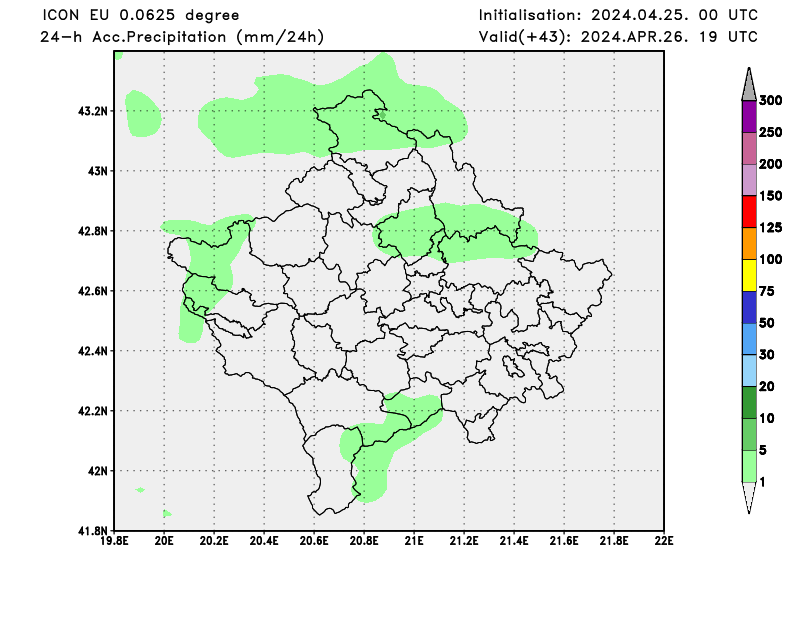Click the '42.2N' latitude label
The image size is (800, 618).
pos(92,411)
